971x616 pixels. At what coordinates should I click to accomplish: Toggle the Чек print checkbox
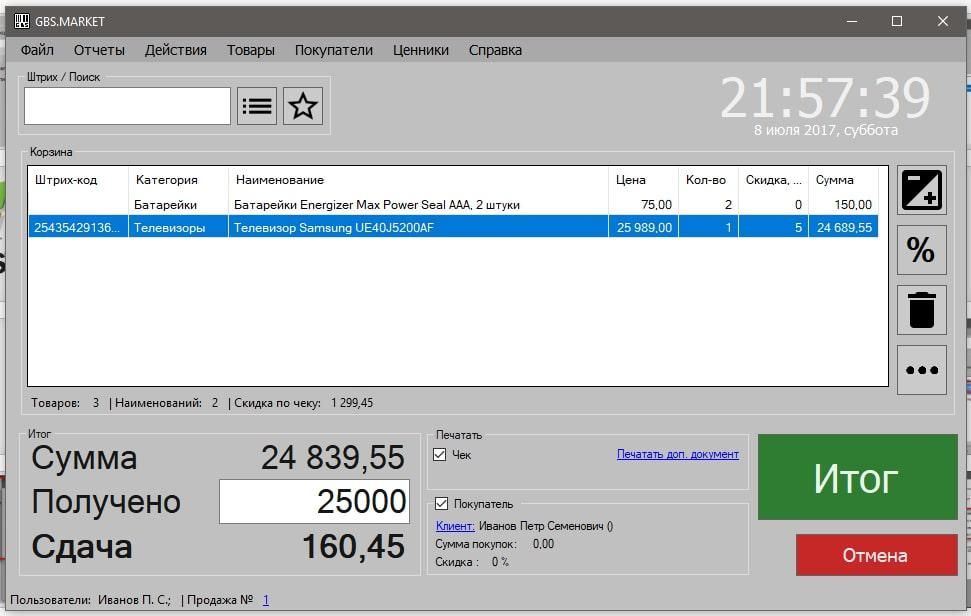[x=440, y=455]
